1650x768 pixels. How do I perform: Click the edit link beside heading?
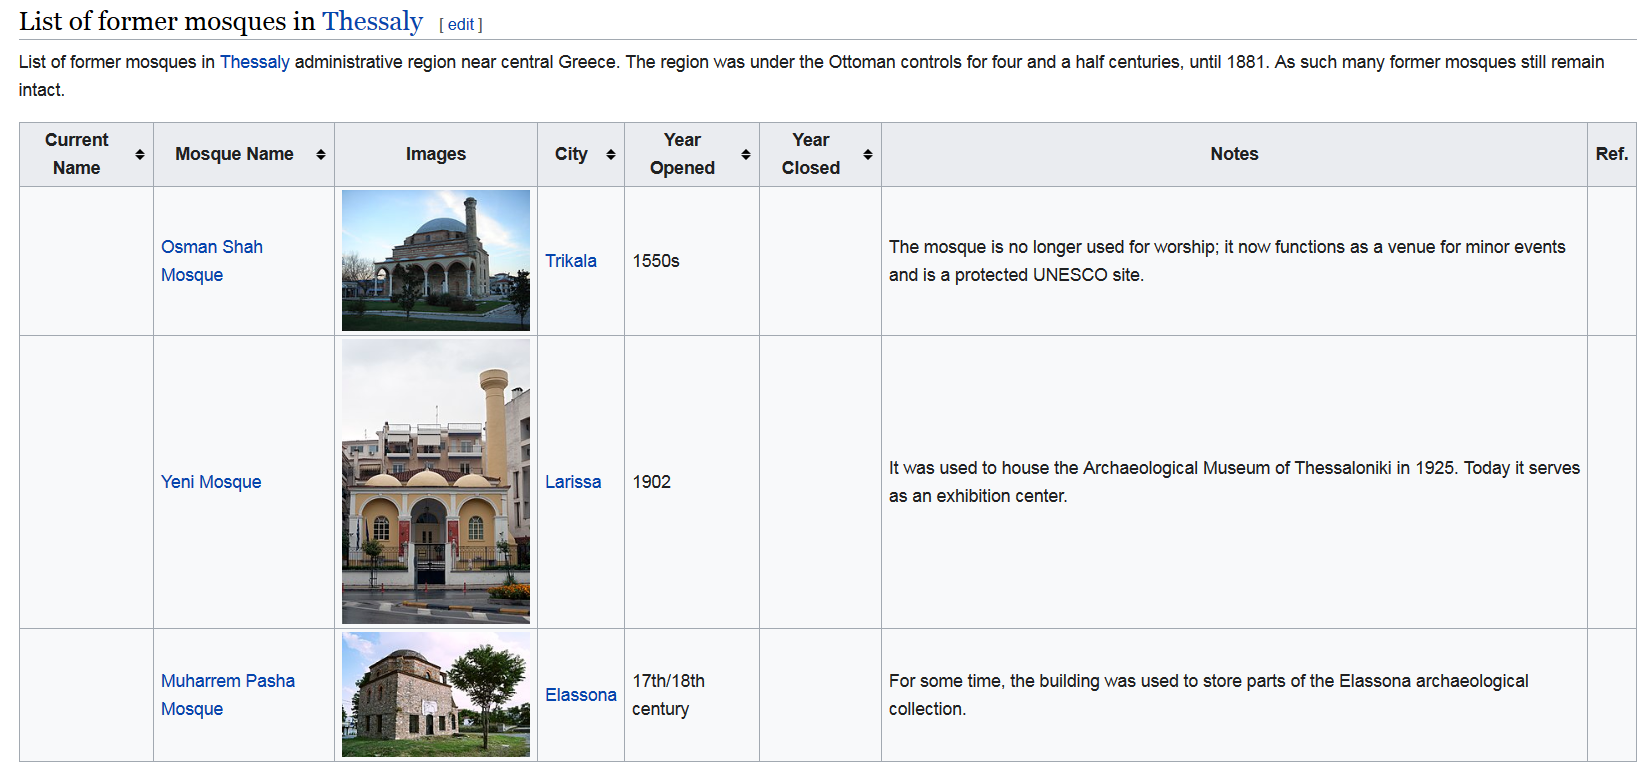[461, 24]
